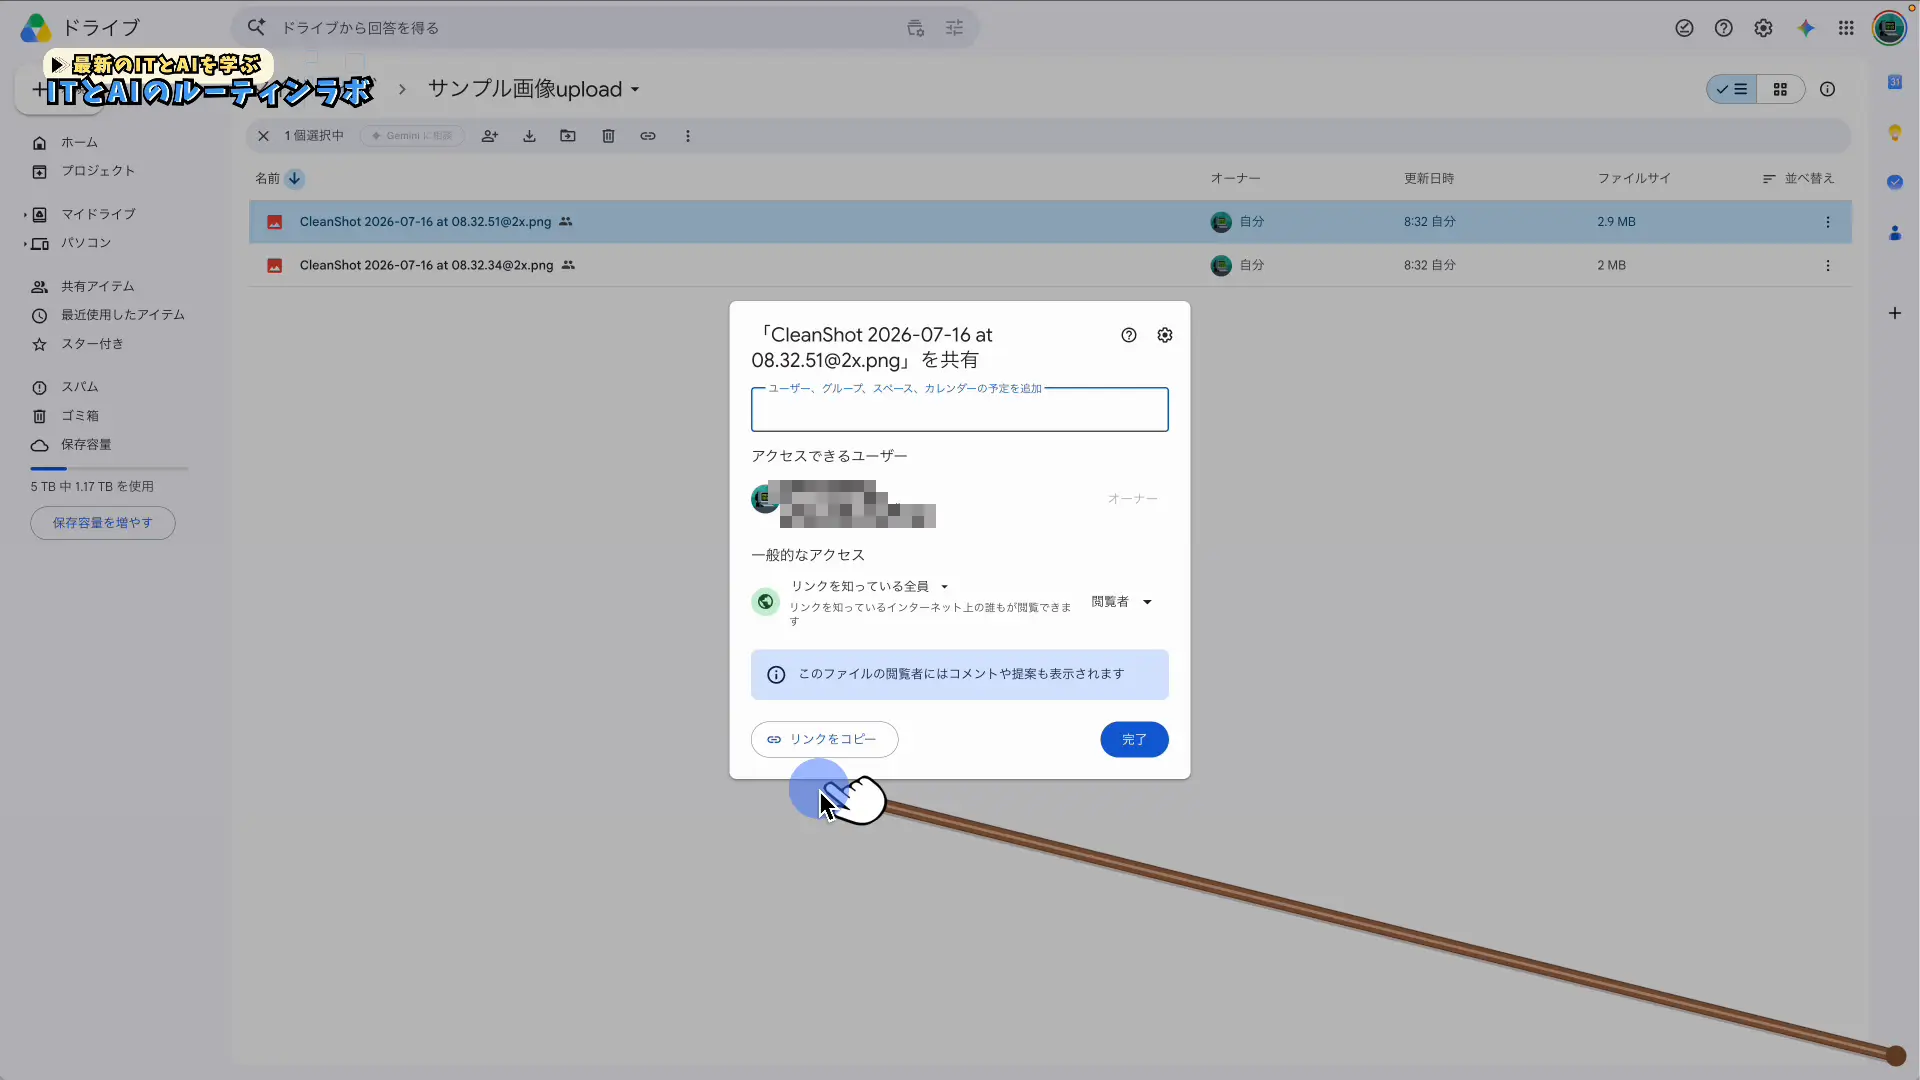Show details info panel icon

pos(1827,89)
